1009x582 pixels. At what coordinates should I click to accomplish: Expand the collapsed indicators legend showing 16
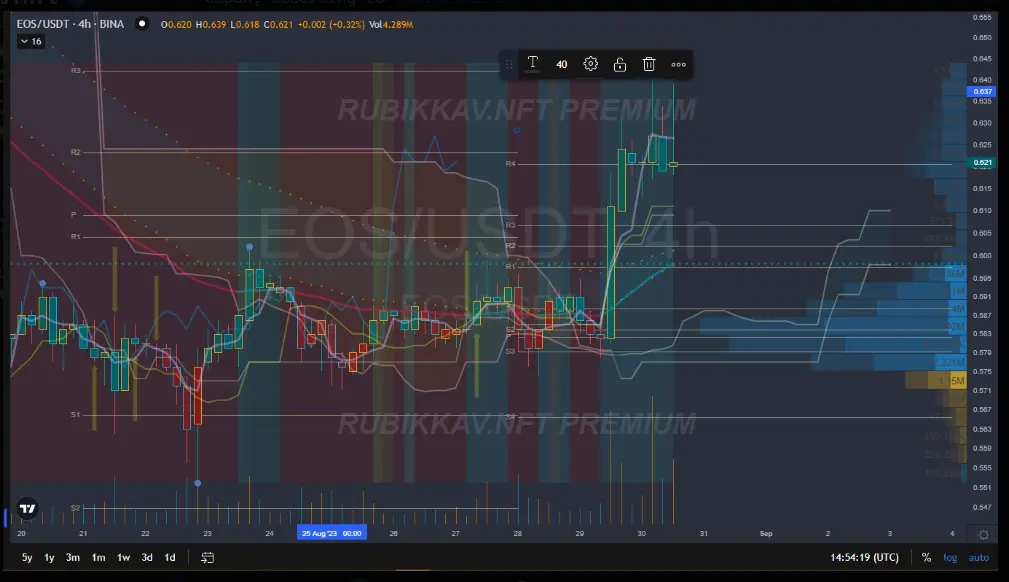pyautogui.click(x=31, y=41)
